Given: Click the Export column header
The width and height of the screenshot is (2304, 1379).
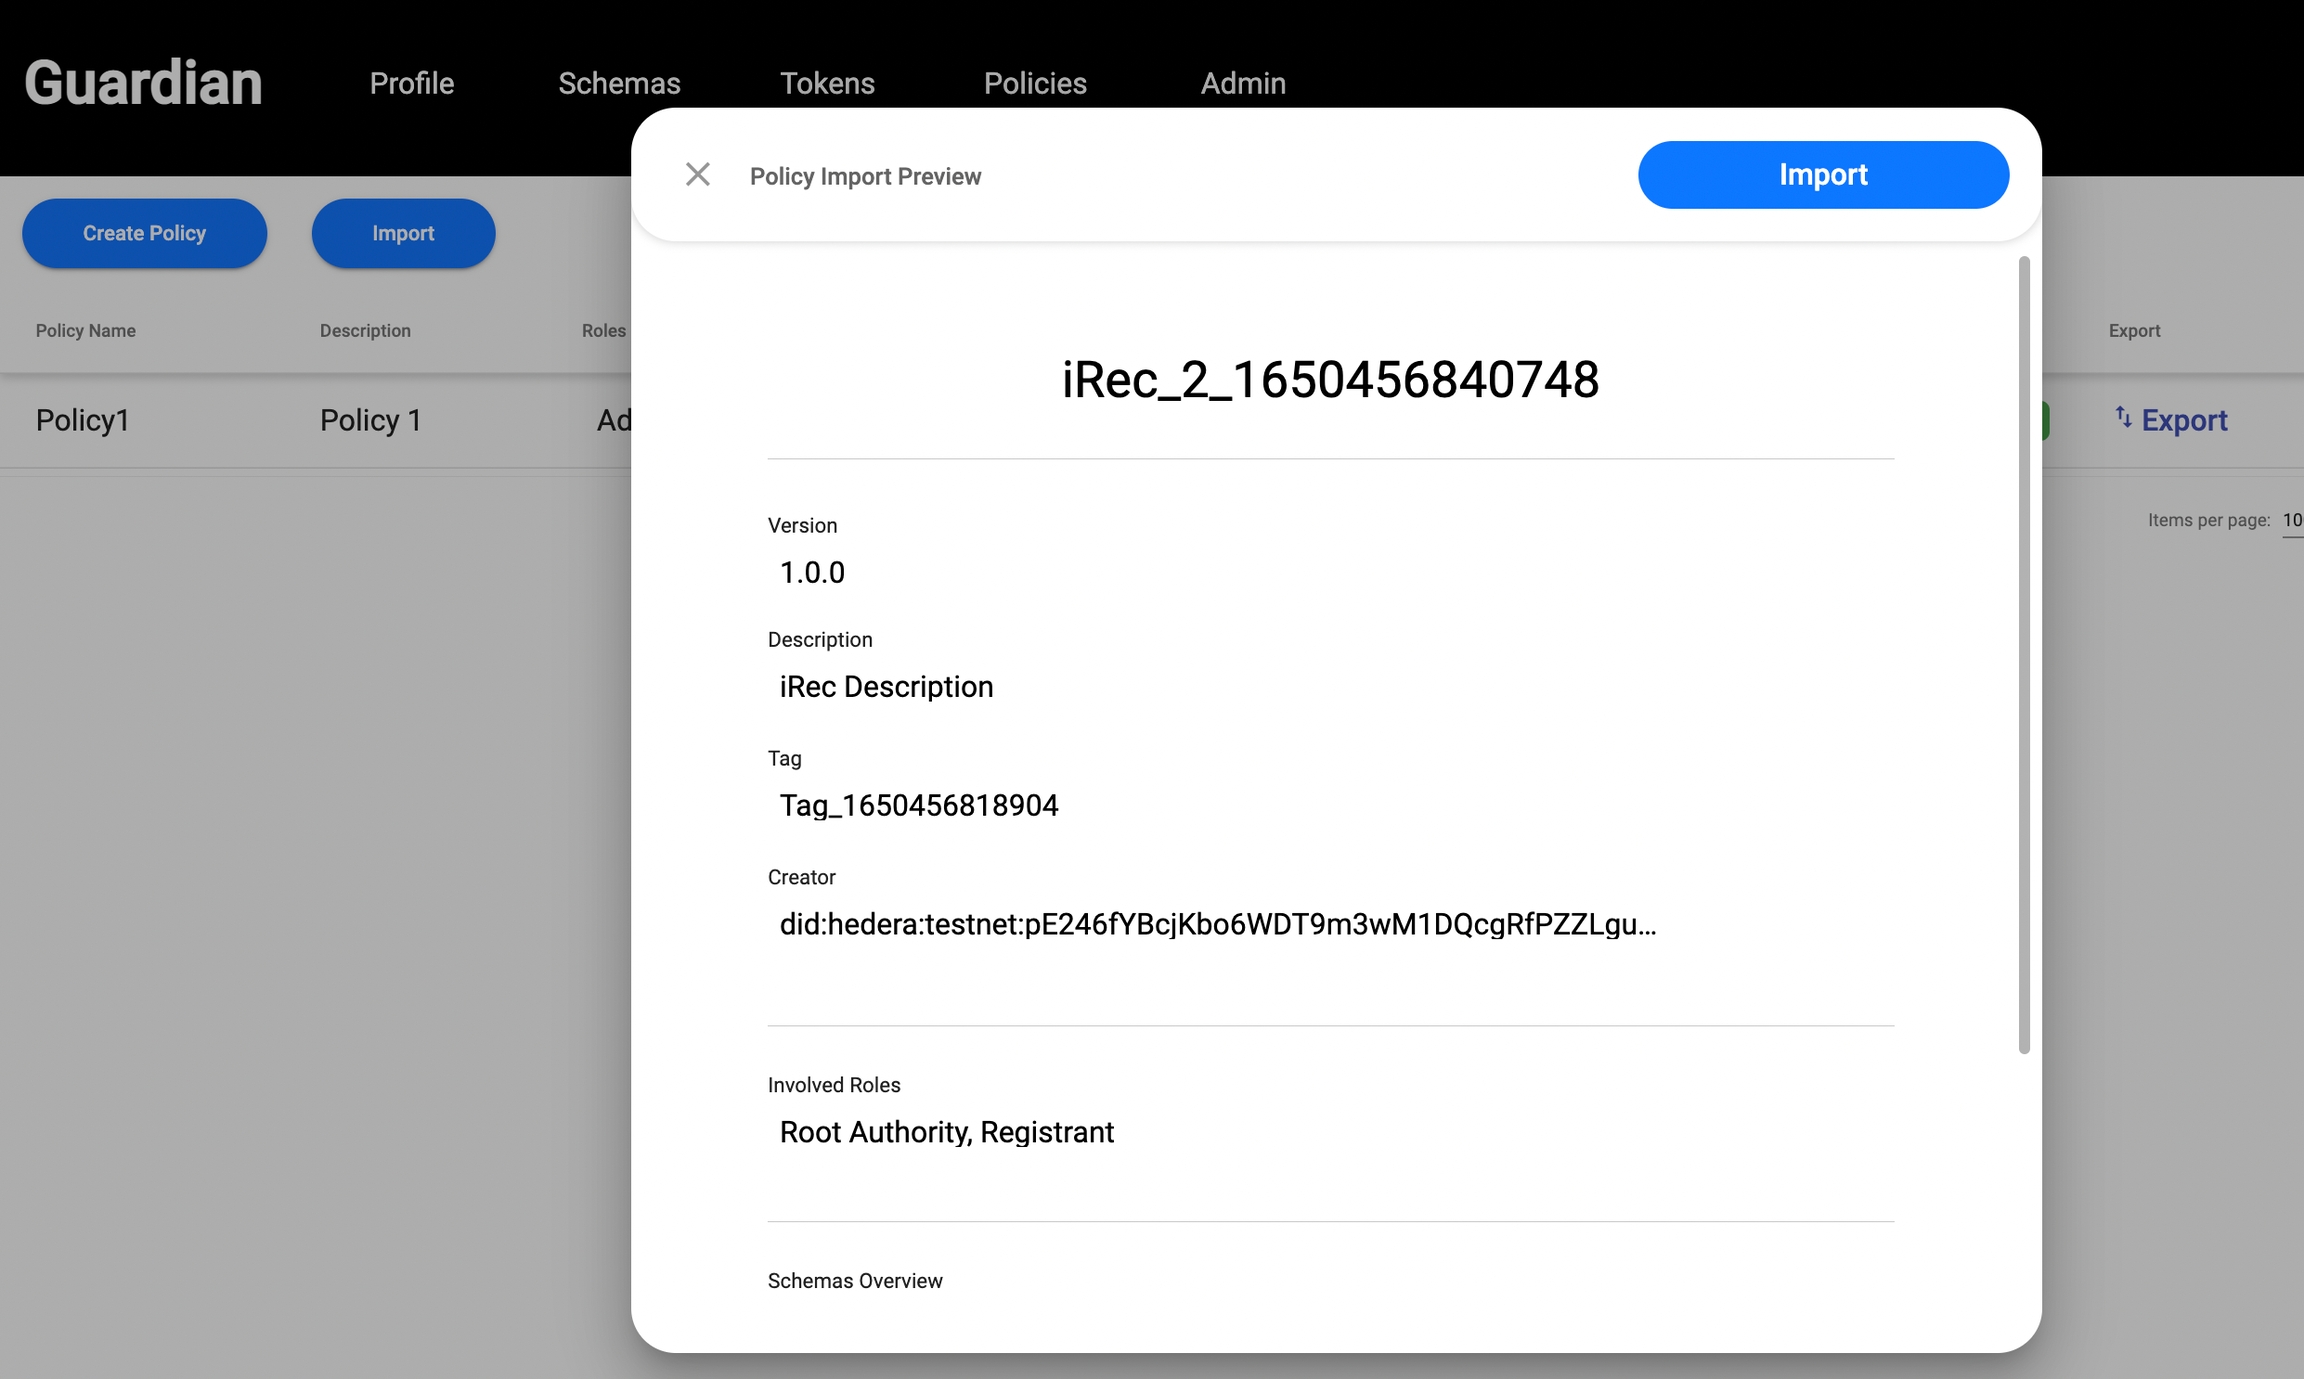Looking at the screenshot, I should tap(2133, 331).
